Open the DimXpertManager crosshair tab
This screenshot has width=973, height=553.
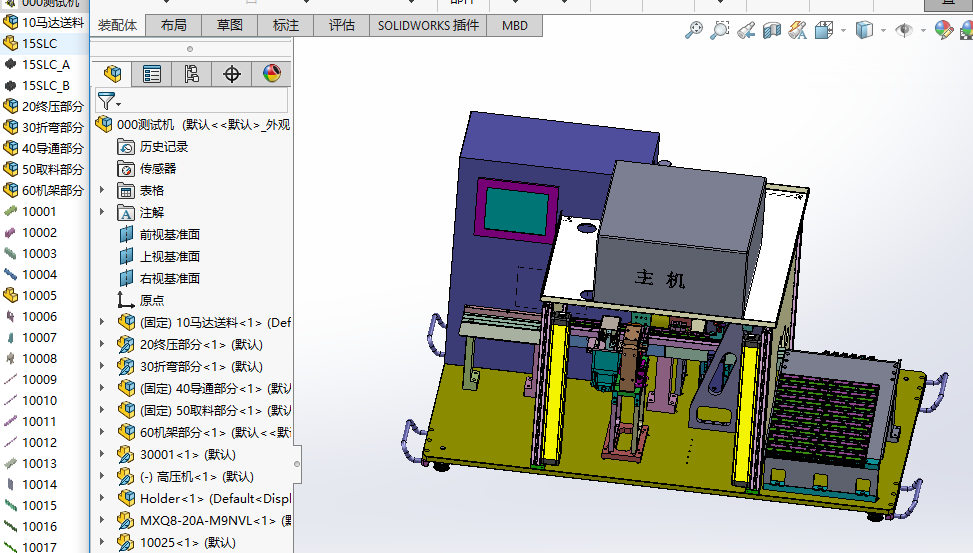[x=232, y=73]
